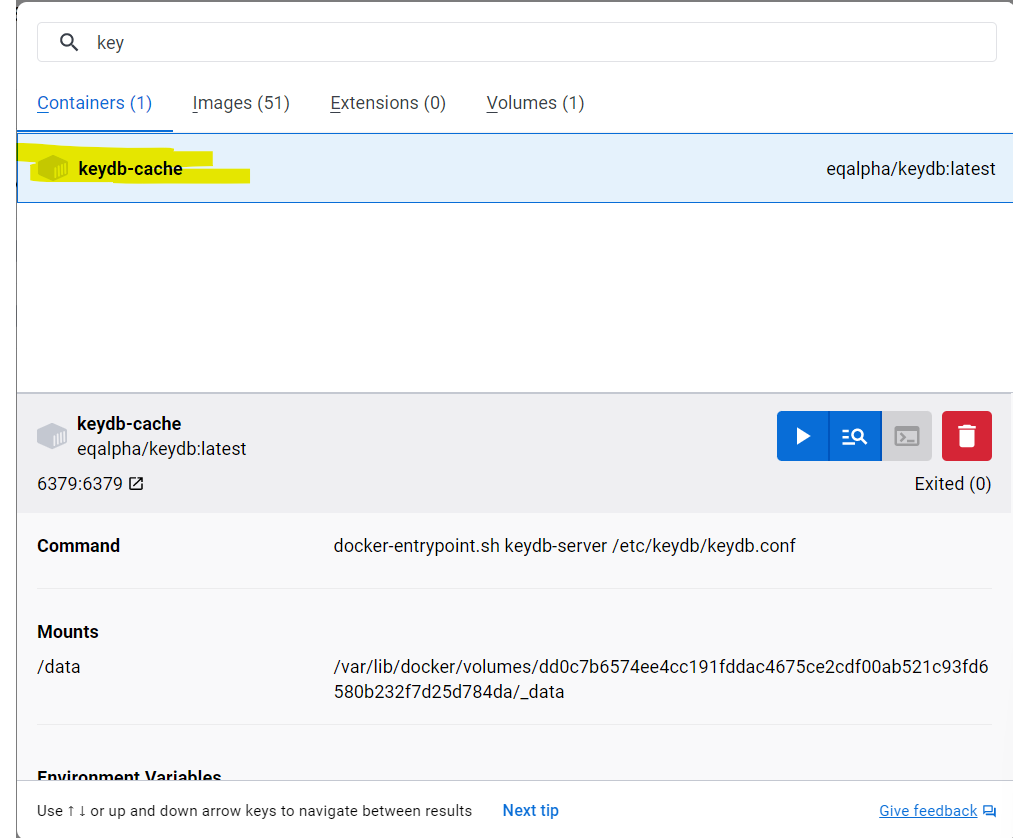Delete keydb-cache using the trash icon
Image resolution: width=1013 pixels, height=838 pixels.
tap(966, 436)
